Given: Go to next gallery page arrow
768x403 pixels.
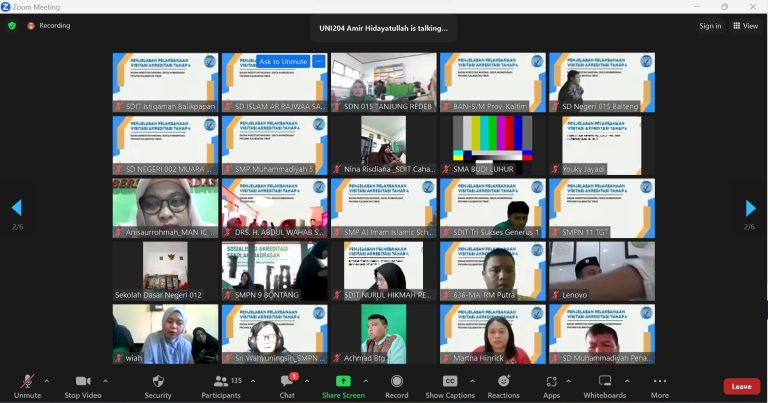Looking at the screenshot, I should point(751,208).
